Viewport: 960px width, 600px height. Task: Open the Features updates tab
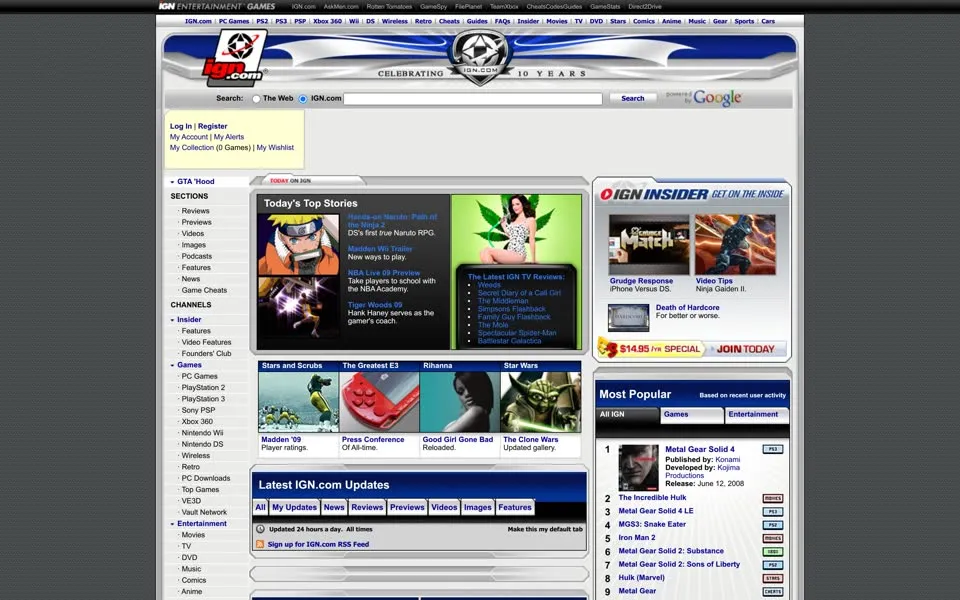click(515, 508)
